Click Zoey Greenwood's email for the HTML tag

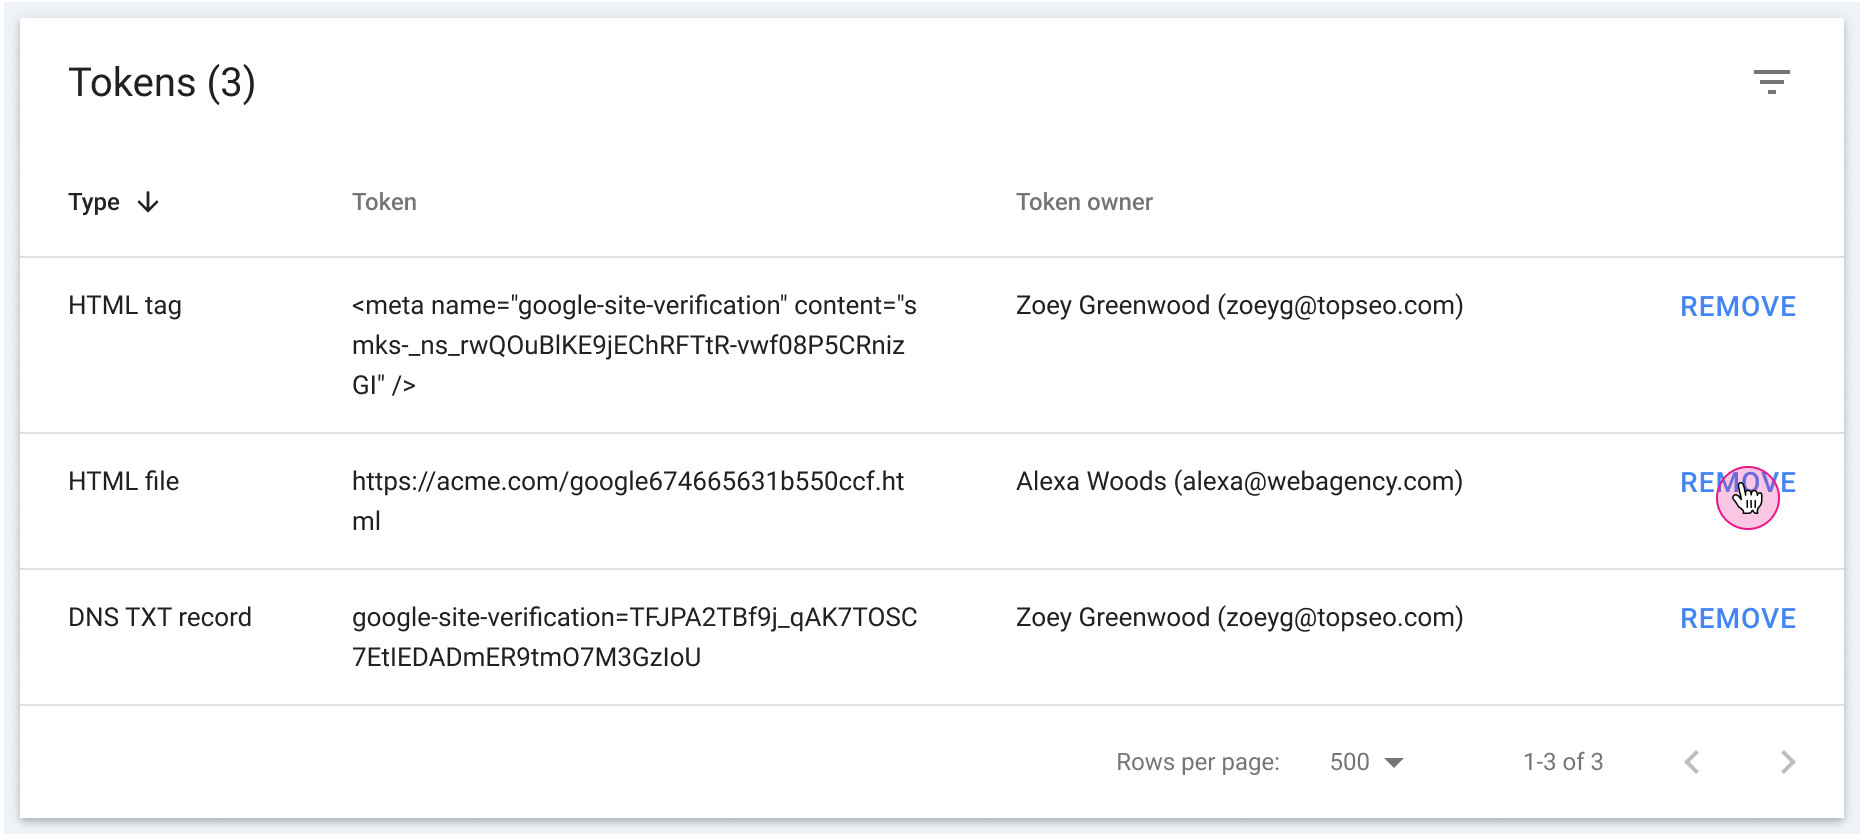coord(1240,307)
